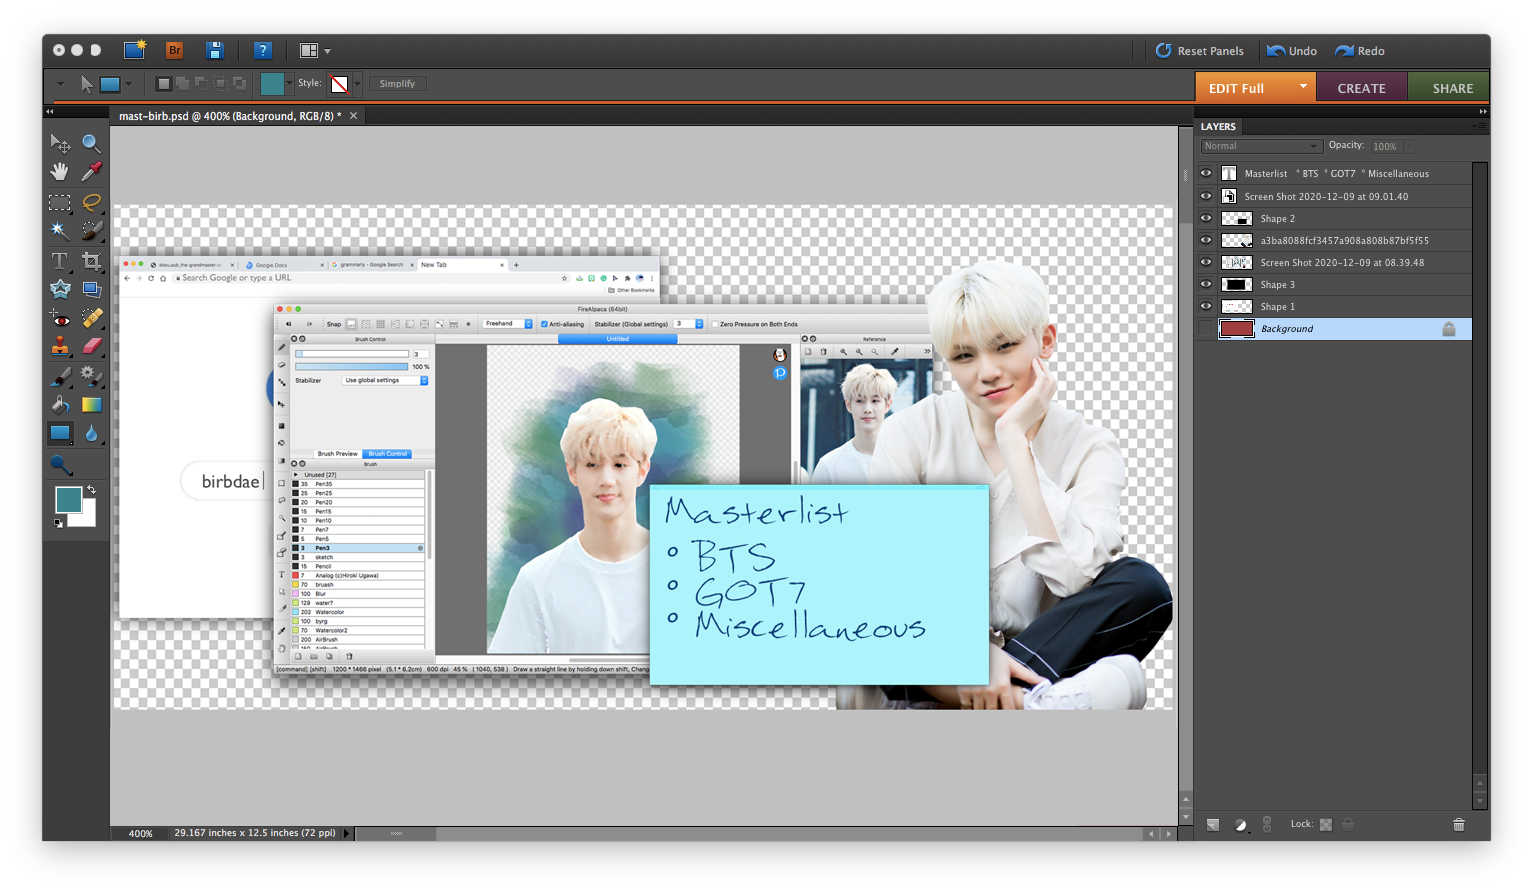Open the Style picker dropdown arrow
The width and height of the screenshot is (1533, 891).
click(357, 84)
